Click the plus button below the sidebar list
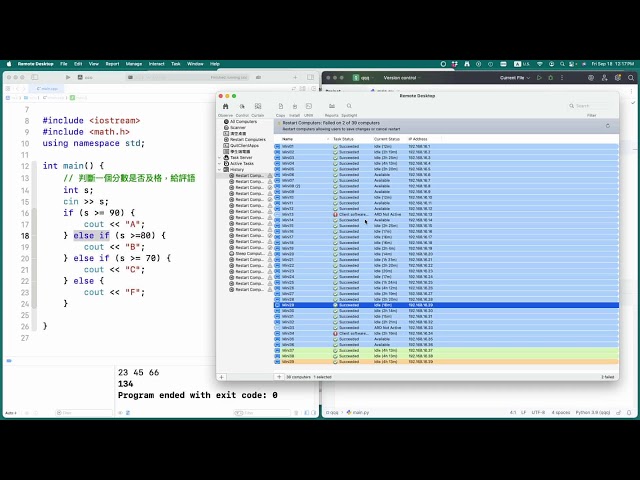The width and height of the screenshot is (640, 480). tap(221, 377)
